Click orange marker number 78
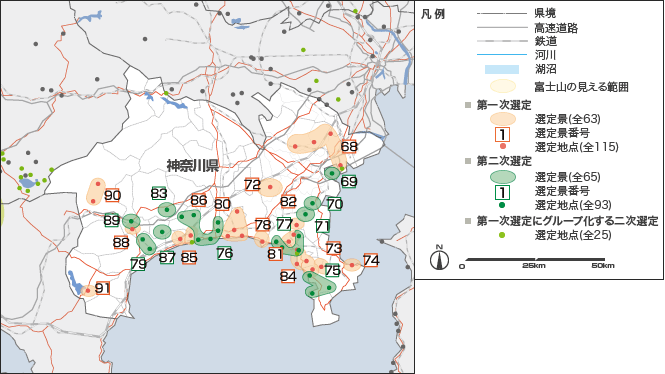Image resolution: width=665 pixels, height=374 pixels. pos(263,224)
